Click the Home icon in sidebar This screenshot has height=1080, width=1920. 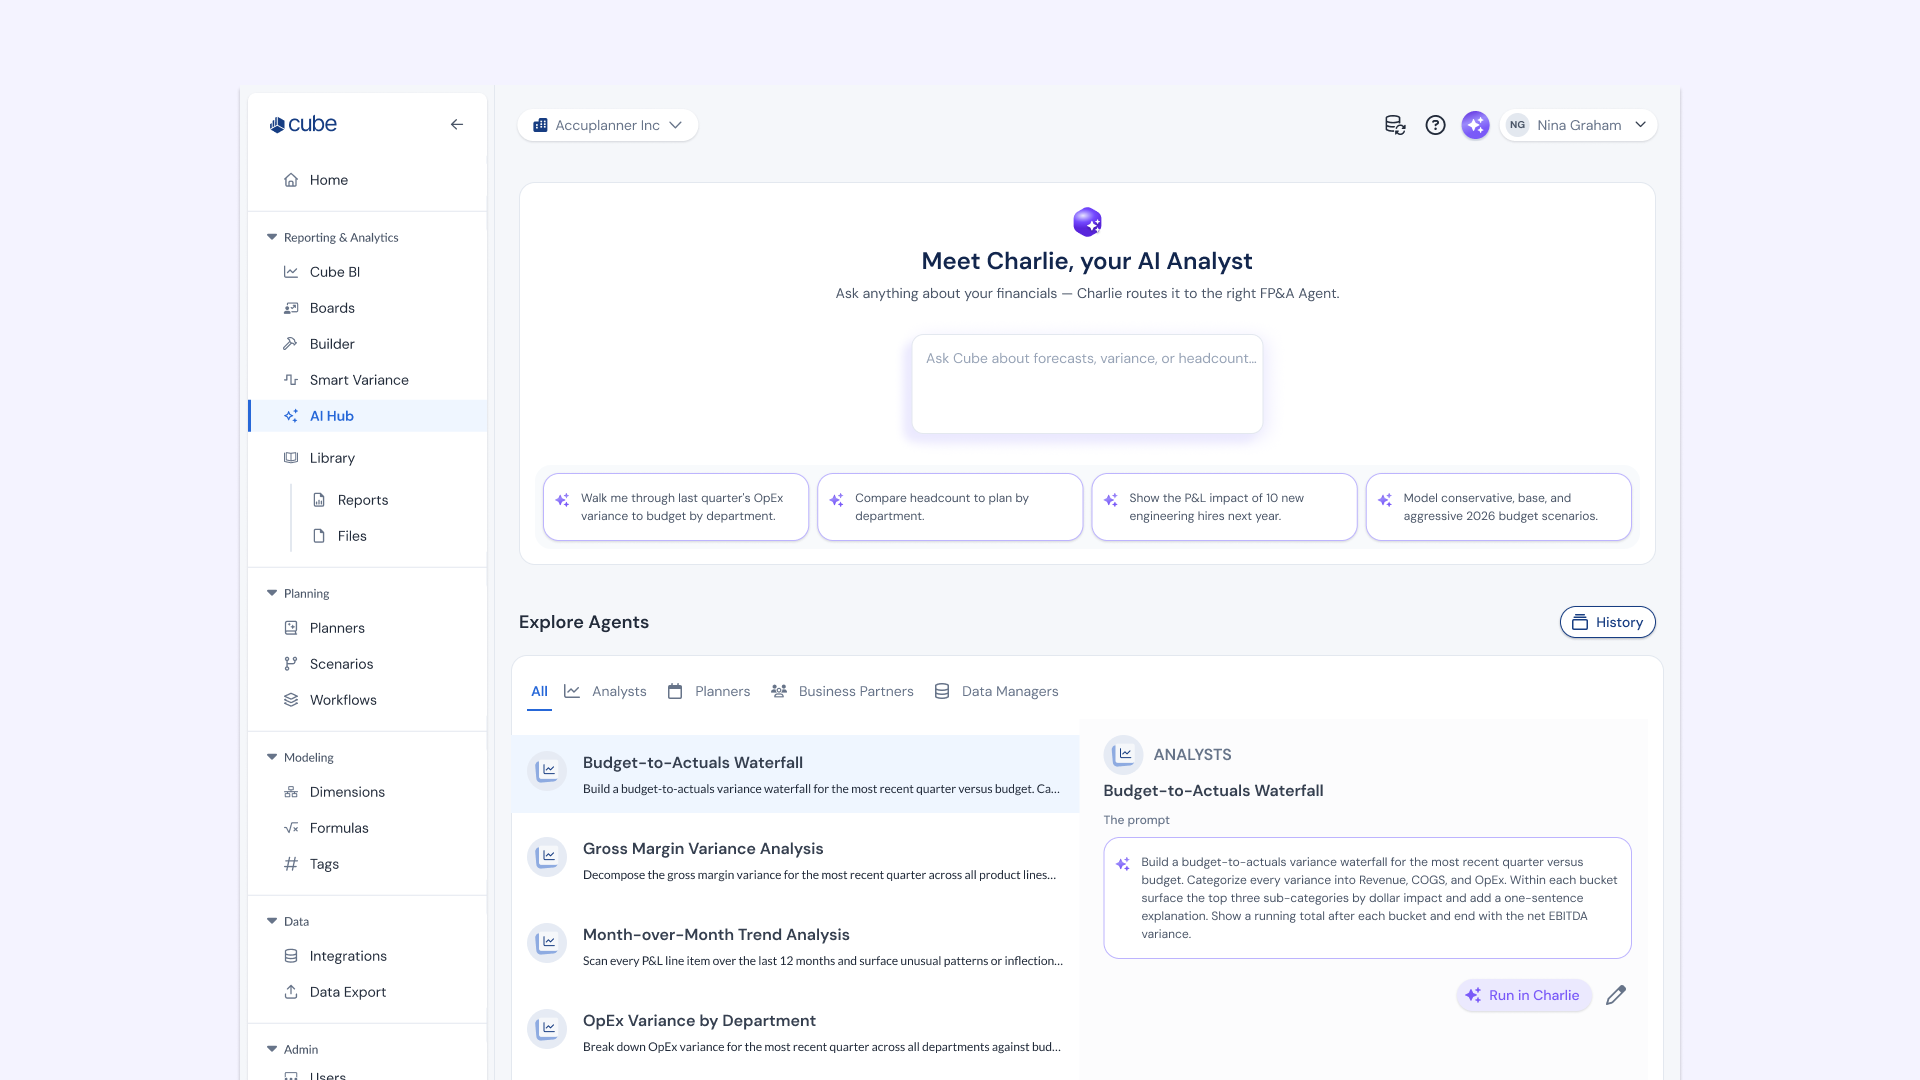(291, 180)
